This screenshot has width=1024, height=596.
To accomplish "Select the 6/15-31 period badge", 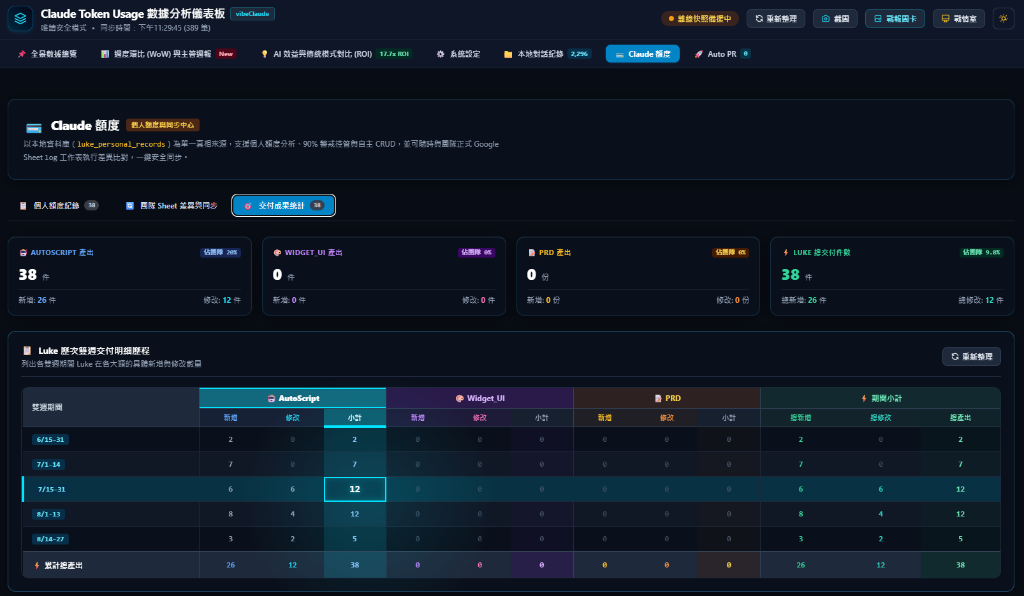I will (50, 439).
